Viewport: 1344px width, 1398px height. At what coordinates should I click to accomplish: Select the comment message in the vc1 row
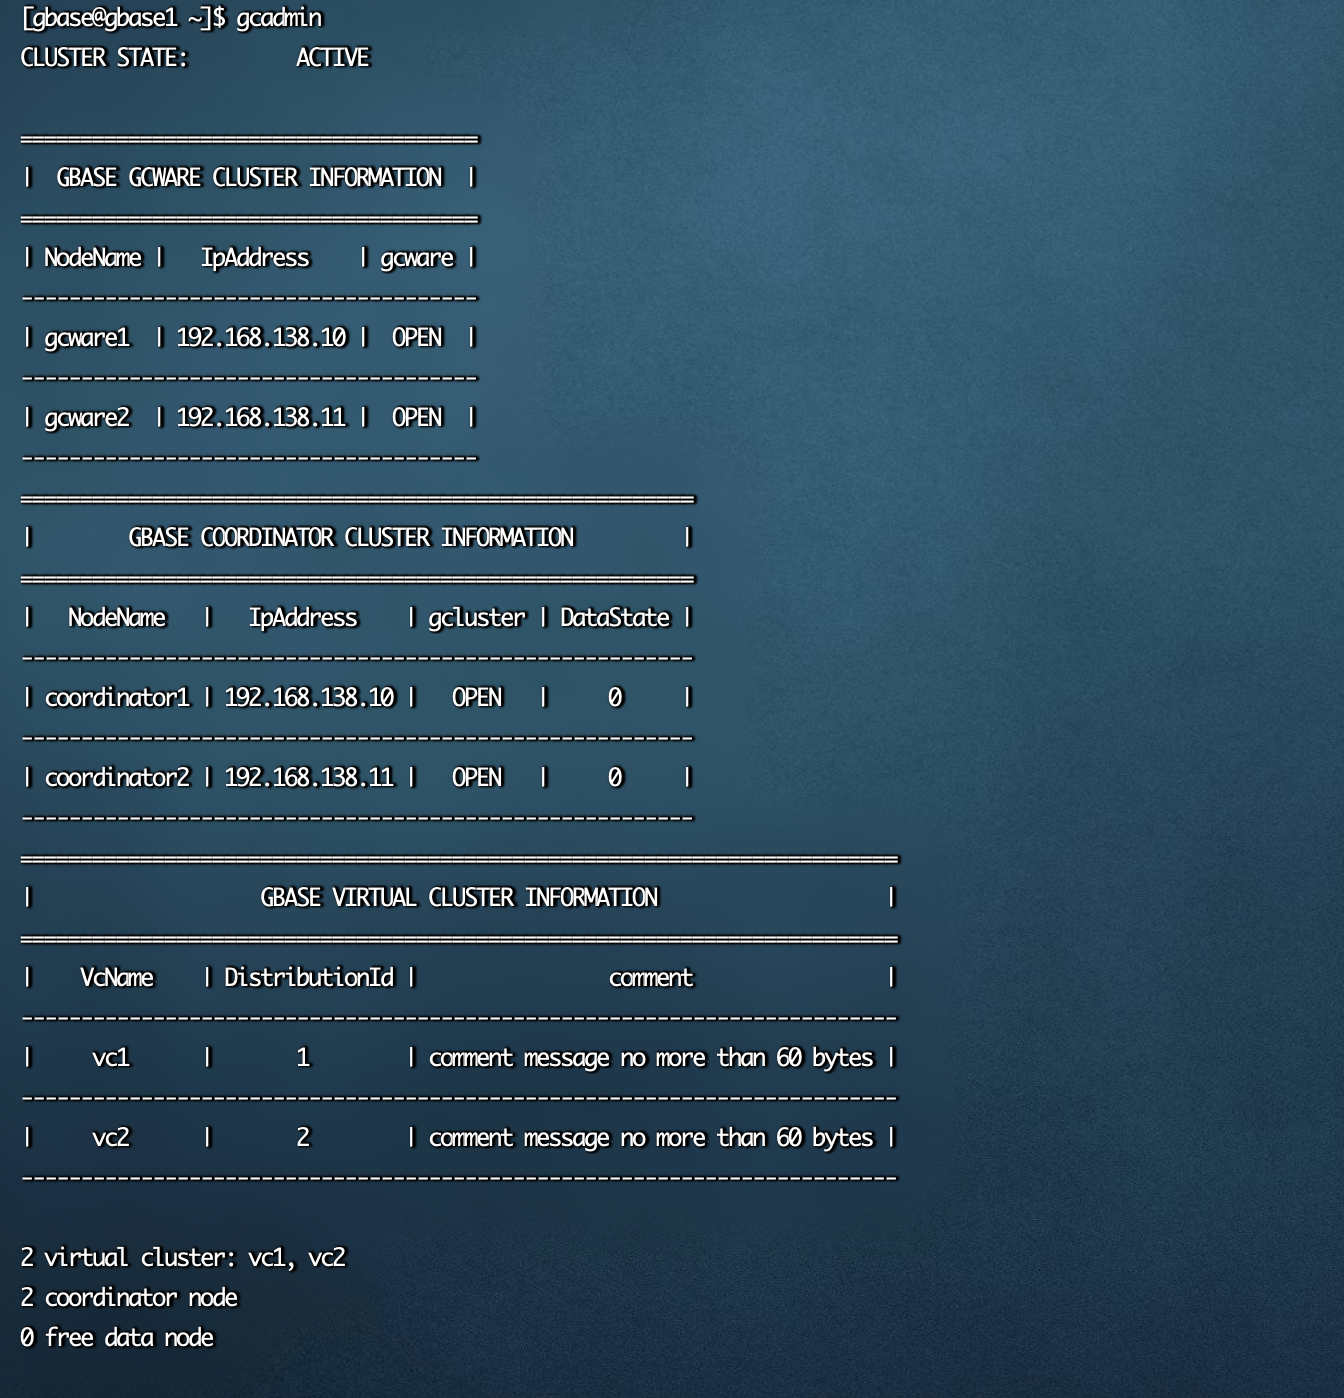pyautogui.click(x=651, y=1059)
